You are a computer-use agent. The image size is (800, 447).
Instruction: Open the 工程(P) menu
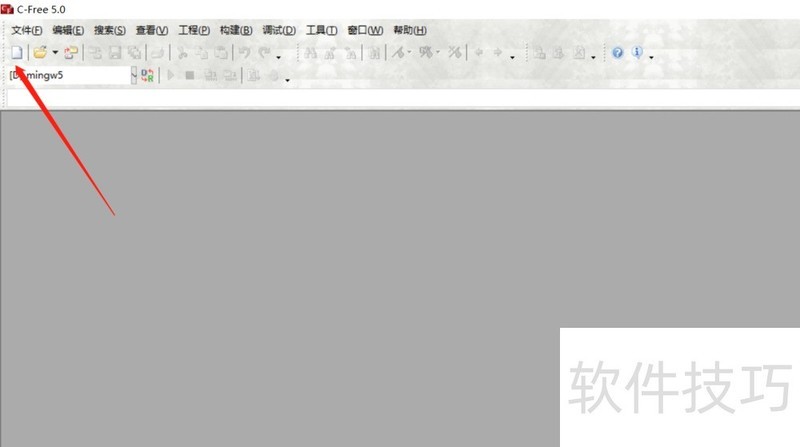pyautogui.click(x=194, y=30)
